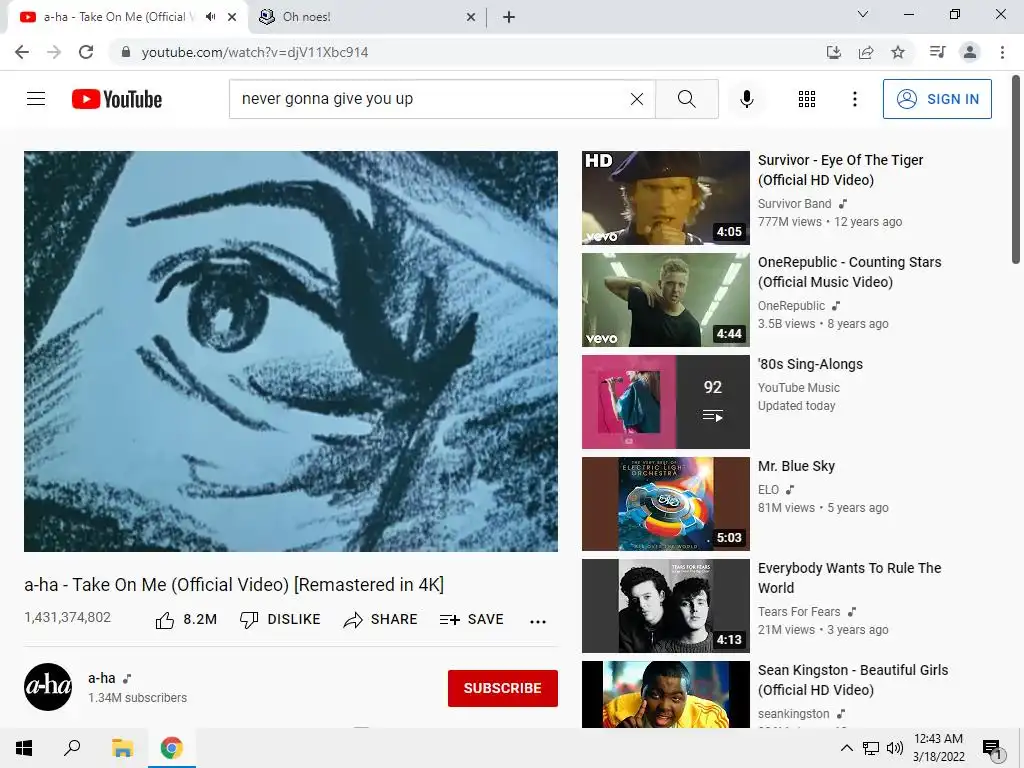This screenshot has width=1024, height=768.
Task: Click the share page icon in address bar
Action: pos(866,52)
